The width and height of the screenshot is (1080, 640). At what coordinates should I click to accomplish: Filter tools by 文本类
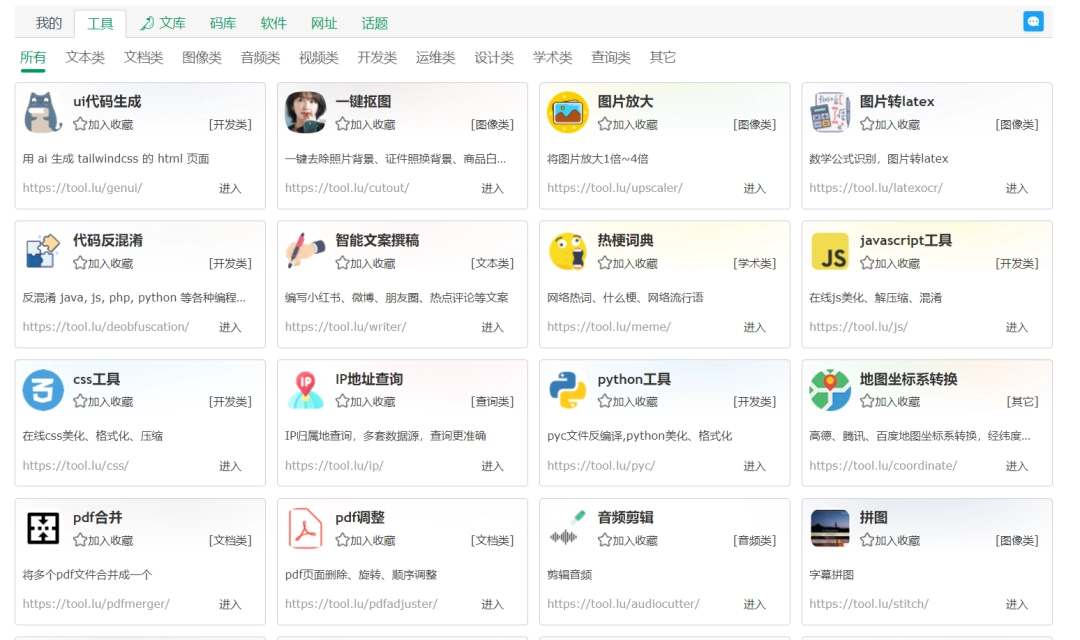tap(85, 58)
